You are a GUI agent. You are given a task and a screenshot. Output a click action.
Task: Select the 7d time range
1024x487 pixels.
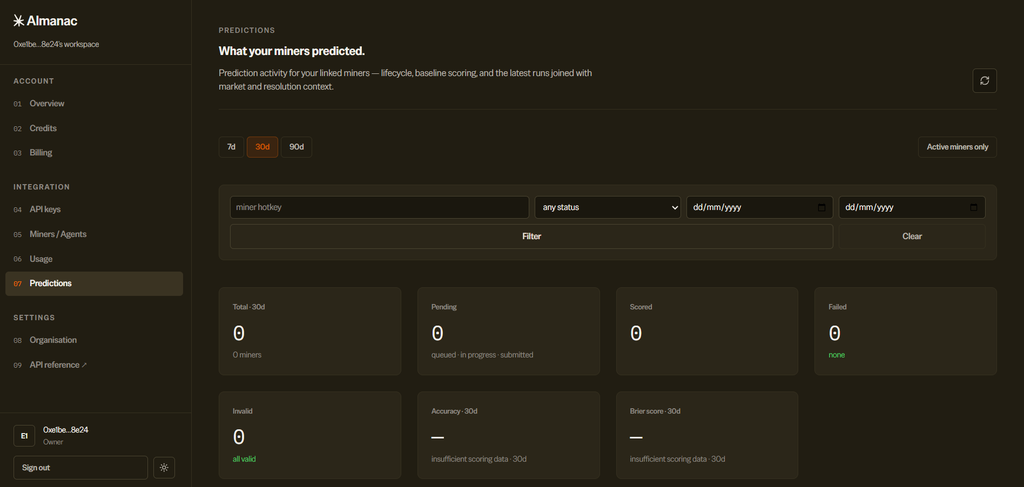click(x=231, y=147)
